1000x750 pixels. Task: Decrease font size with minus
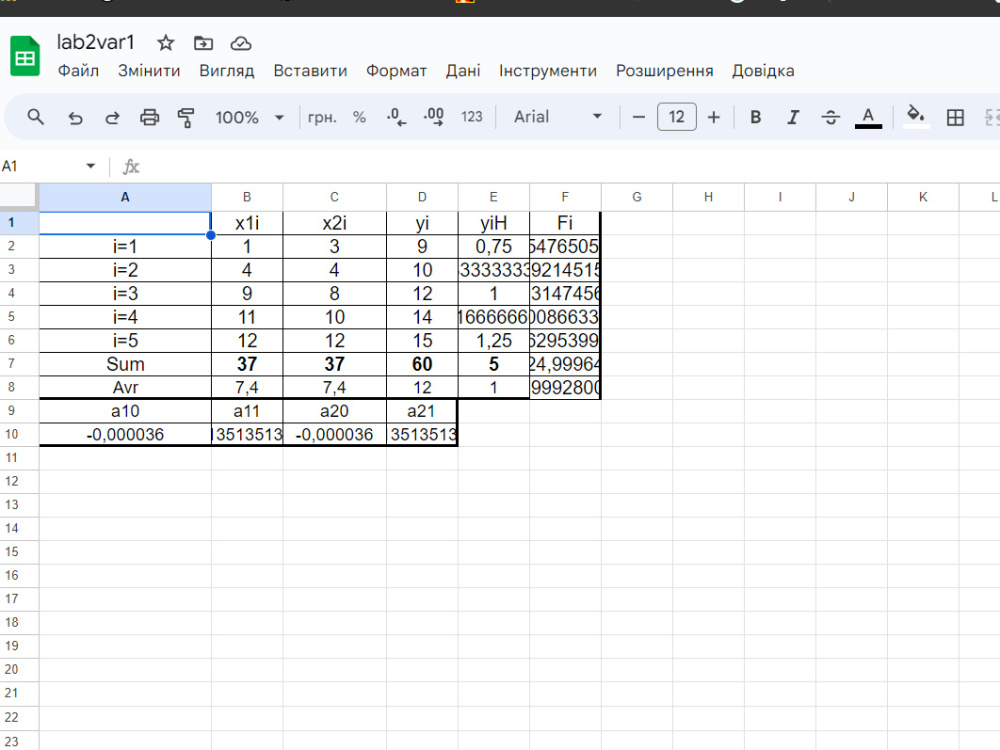coord(638,117)
